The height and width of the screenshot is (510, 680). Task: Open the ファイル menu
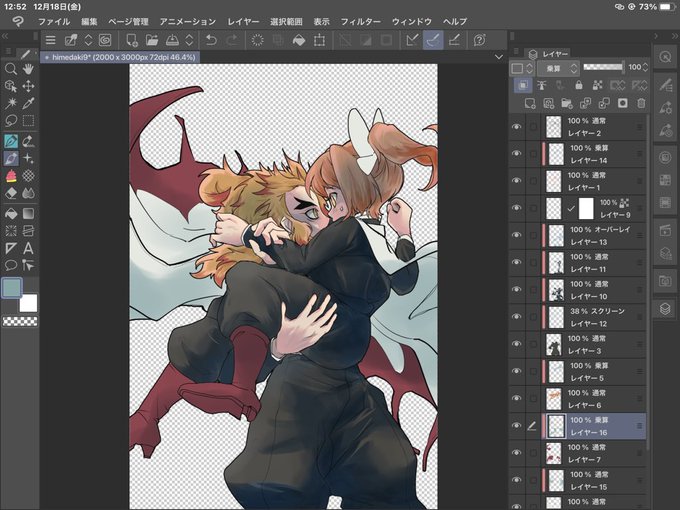54,22
